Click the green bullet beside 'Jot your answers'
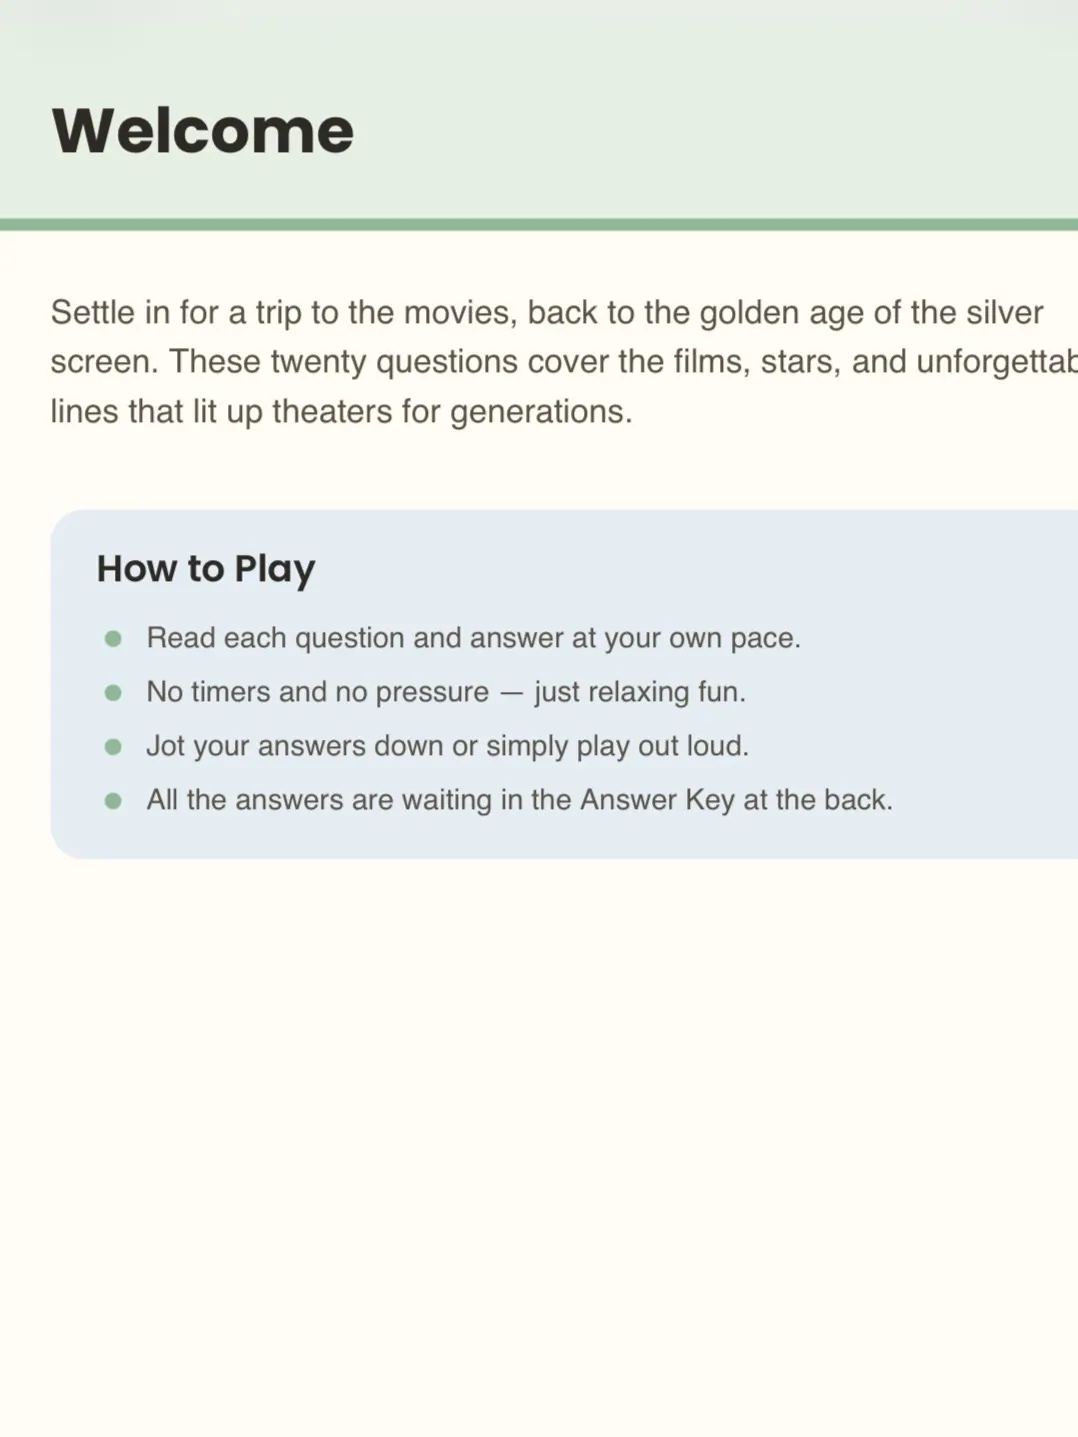 (113, 746)
